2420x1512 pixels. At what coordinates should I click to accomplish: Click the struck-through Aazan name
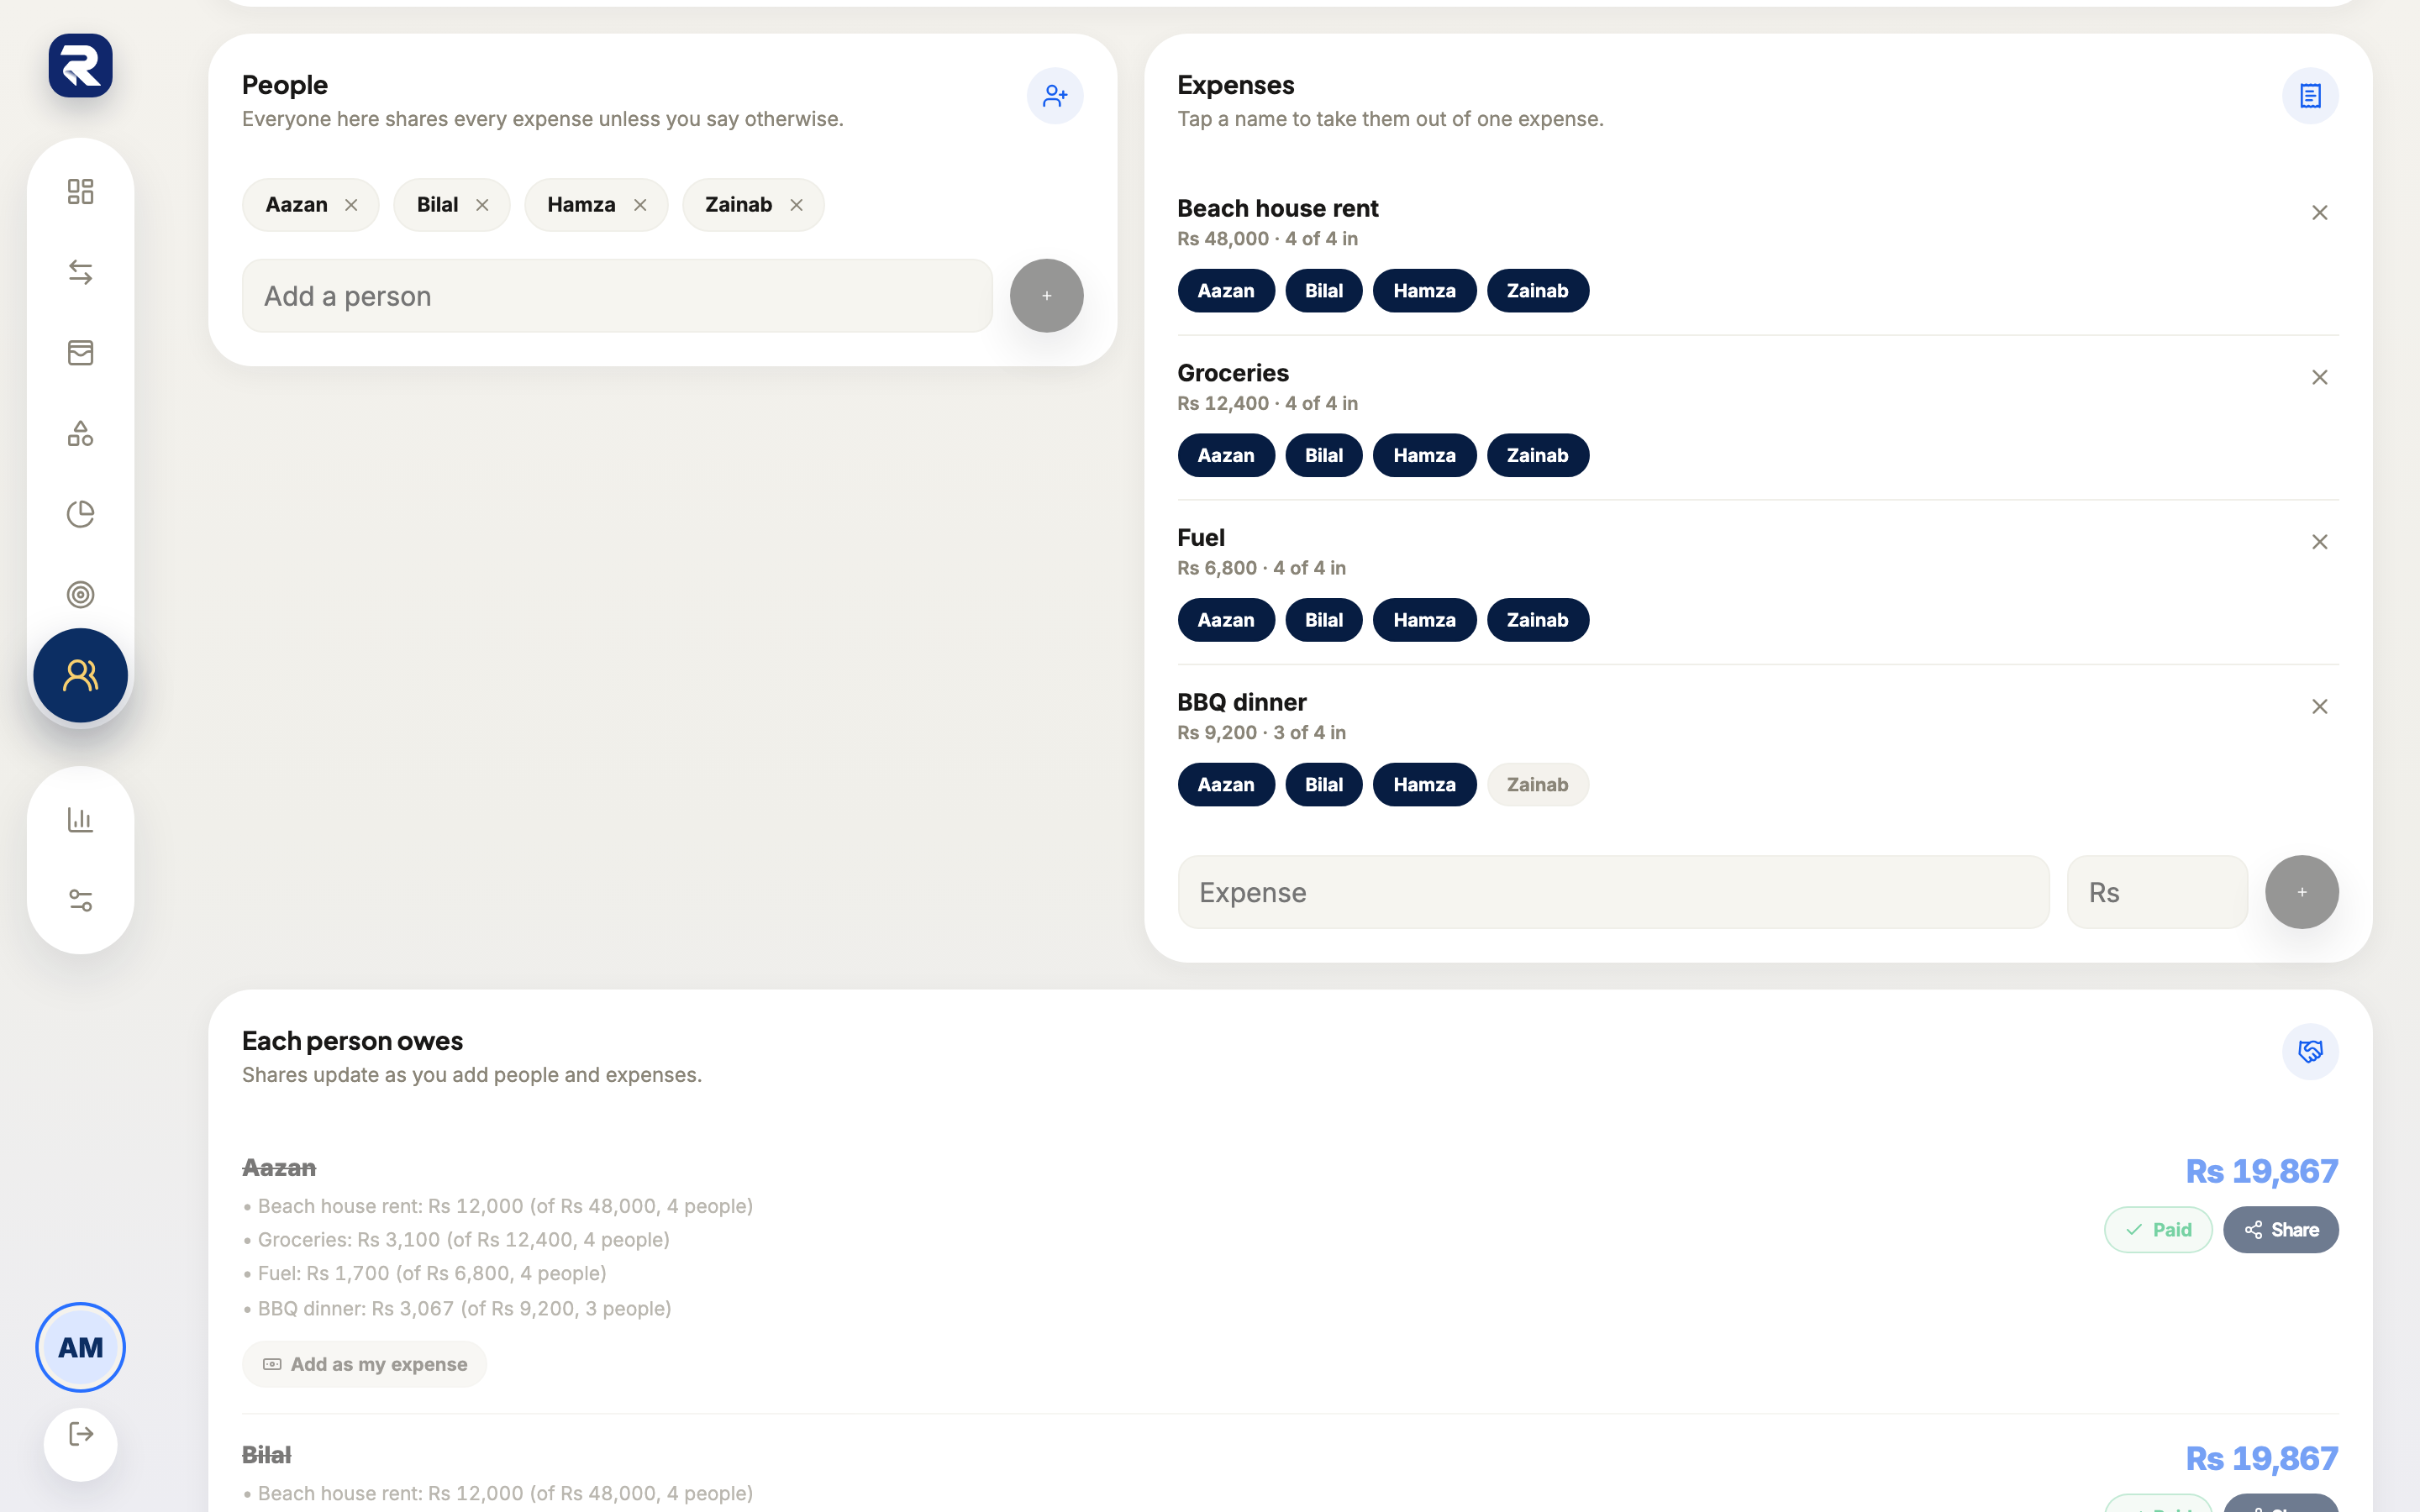279,1168
